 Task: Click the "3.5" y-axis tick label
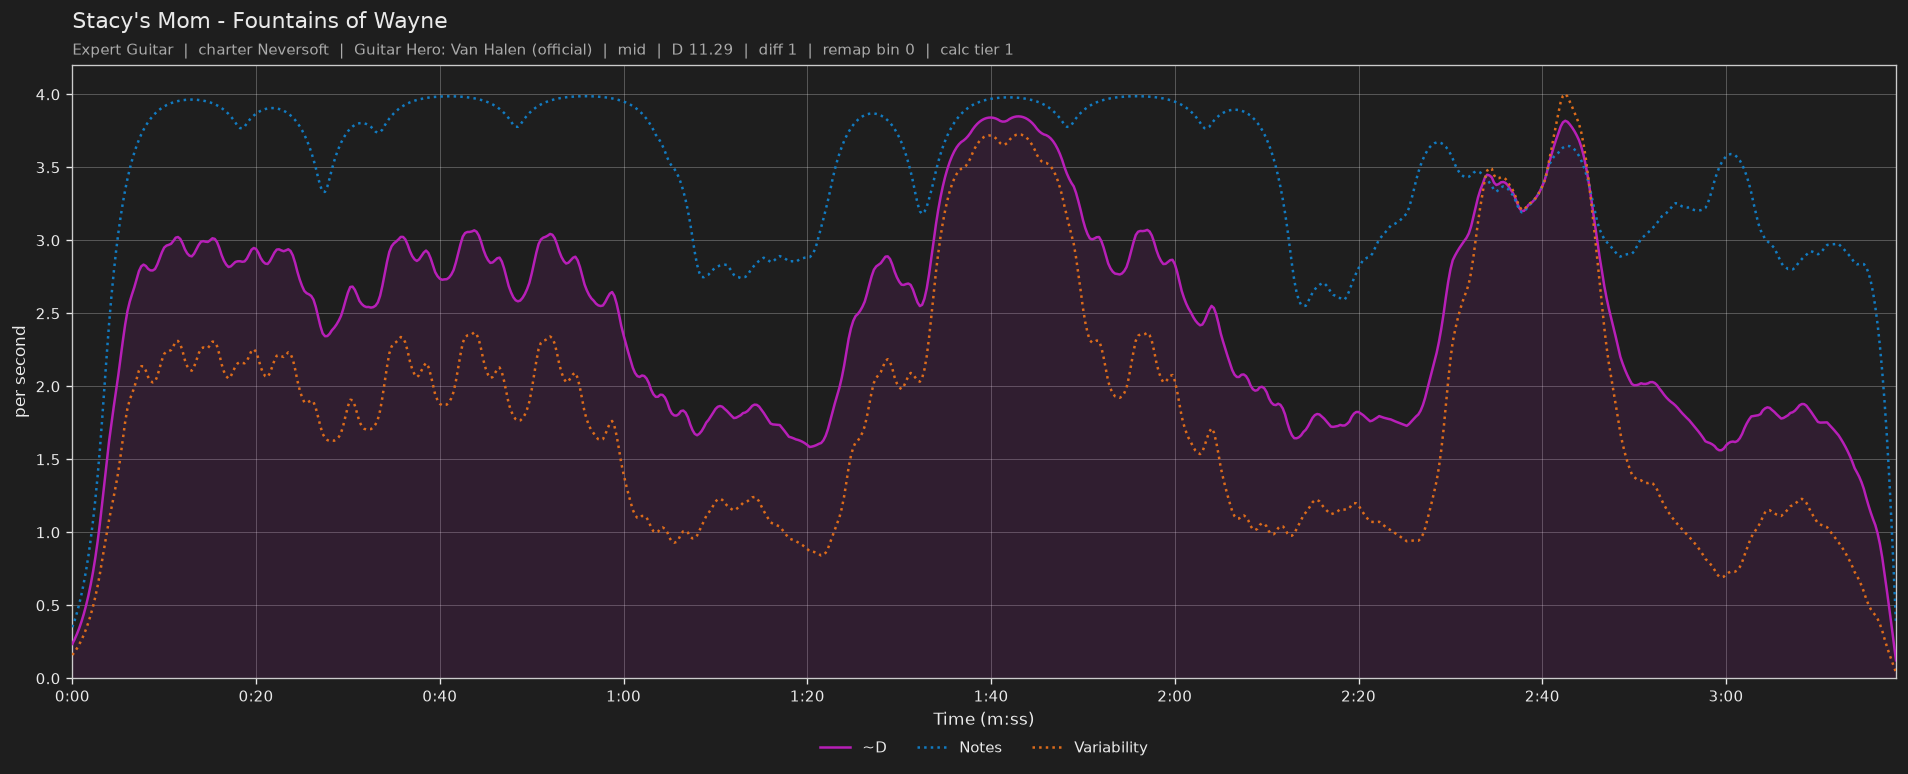tap(49, 168)
